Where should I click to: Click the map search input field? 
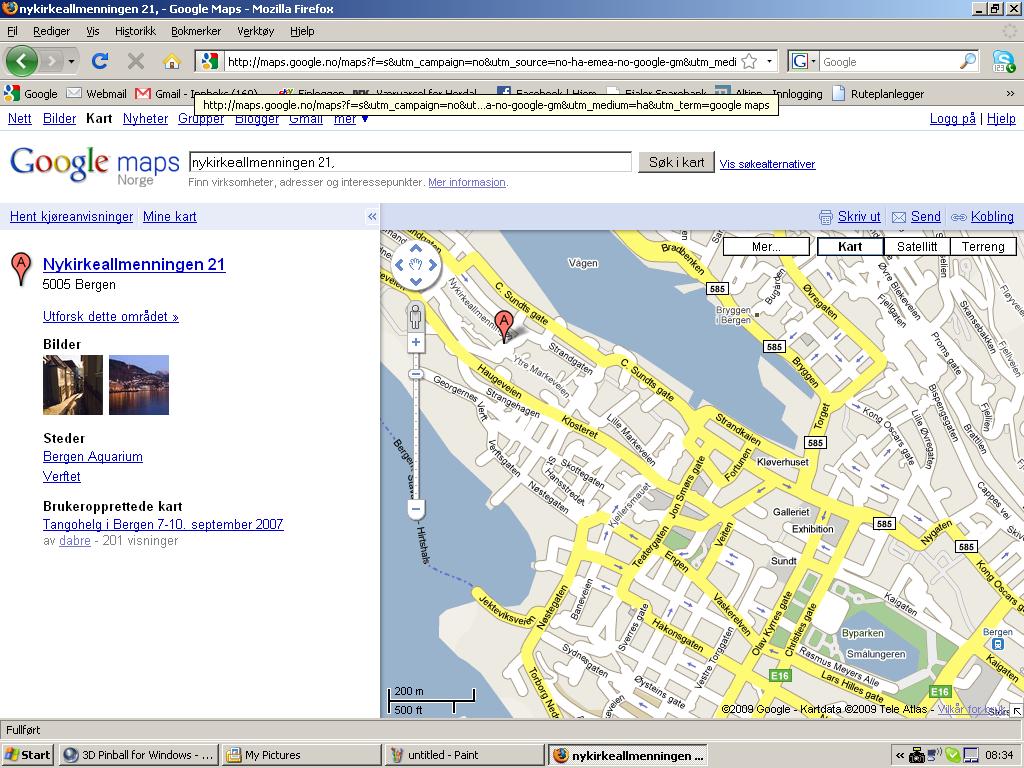(410, 162)
